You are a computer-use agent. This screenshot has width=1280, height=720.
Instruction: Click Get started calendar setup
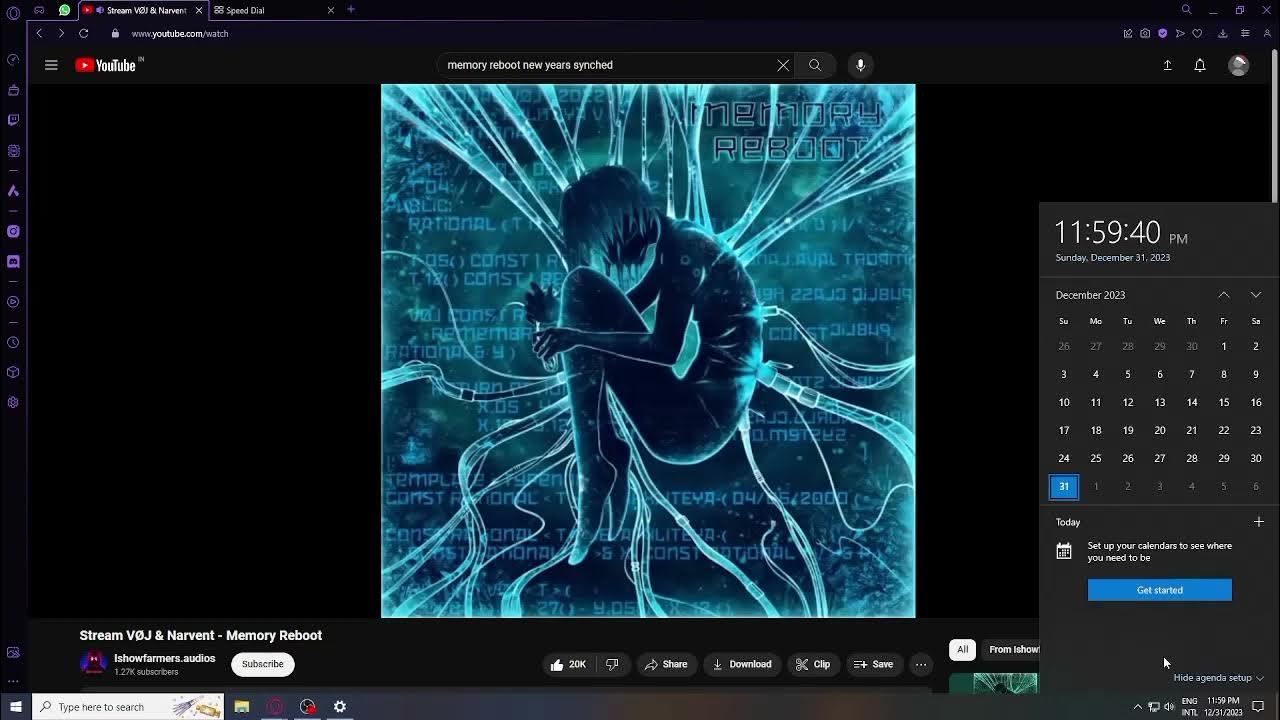pyautogui.click(x=1160, y=590)
